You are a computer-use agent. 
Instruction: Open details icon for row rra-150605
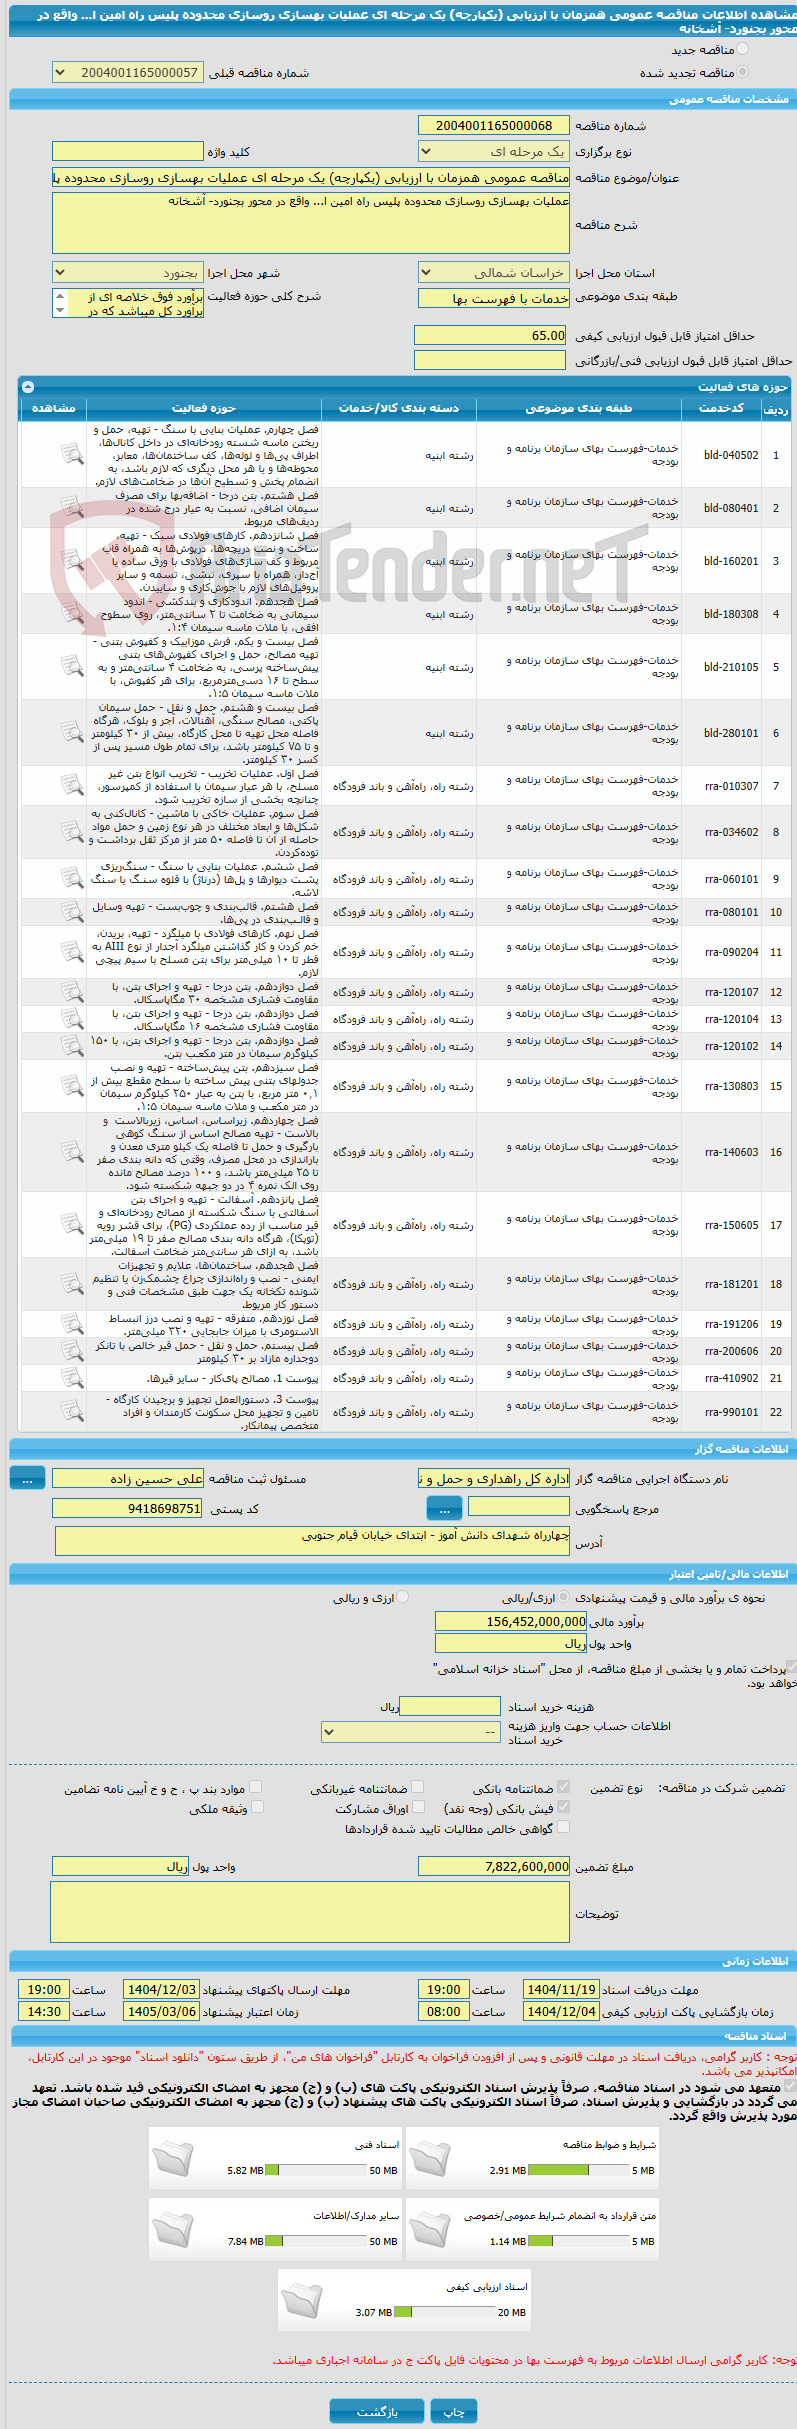72,1225
